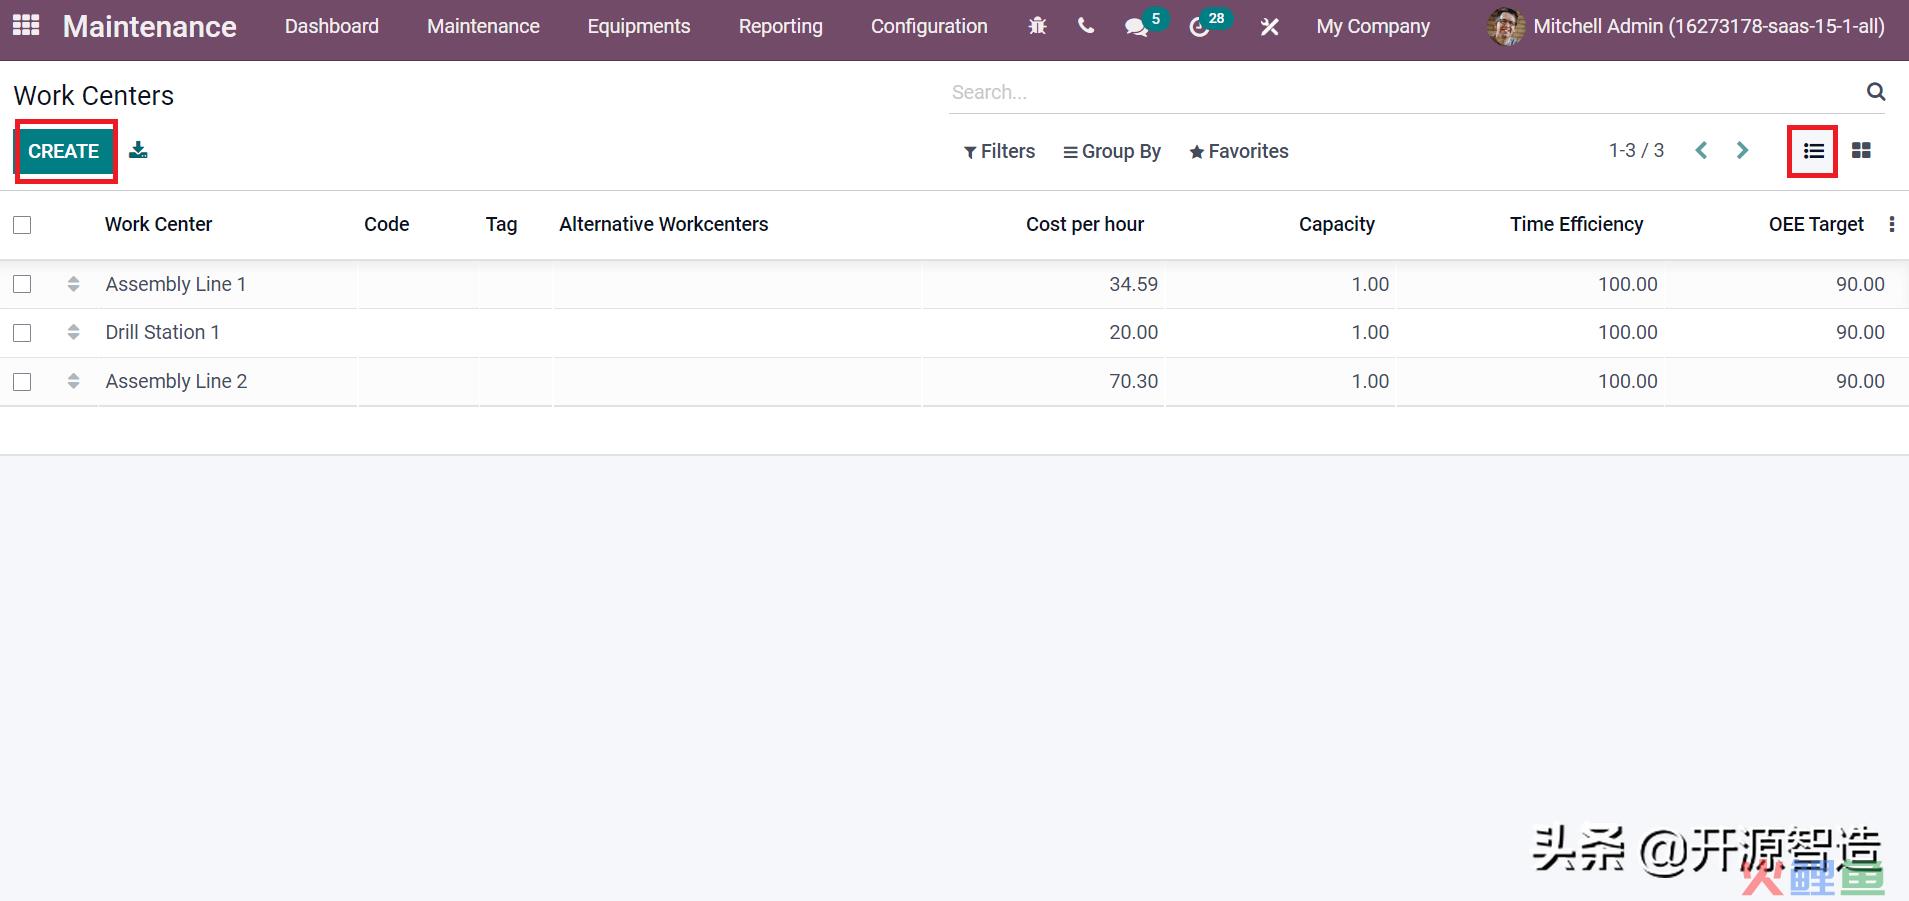This screenshot has width=1909, height=901.
Task: Sort by Capacity column header
Action: (1337, 224)
